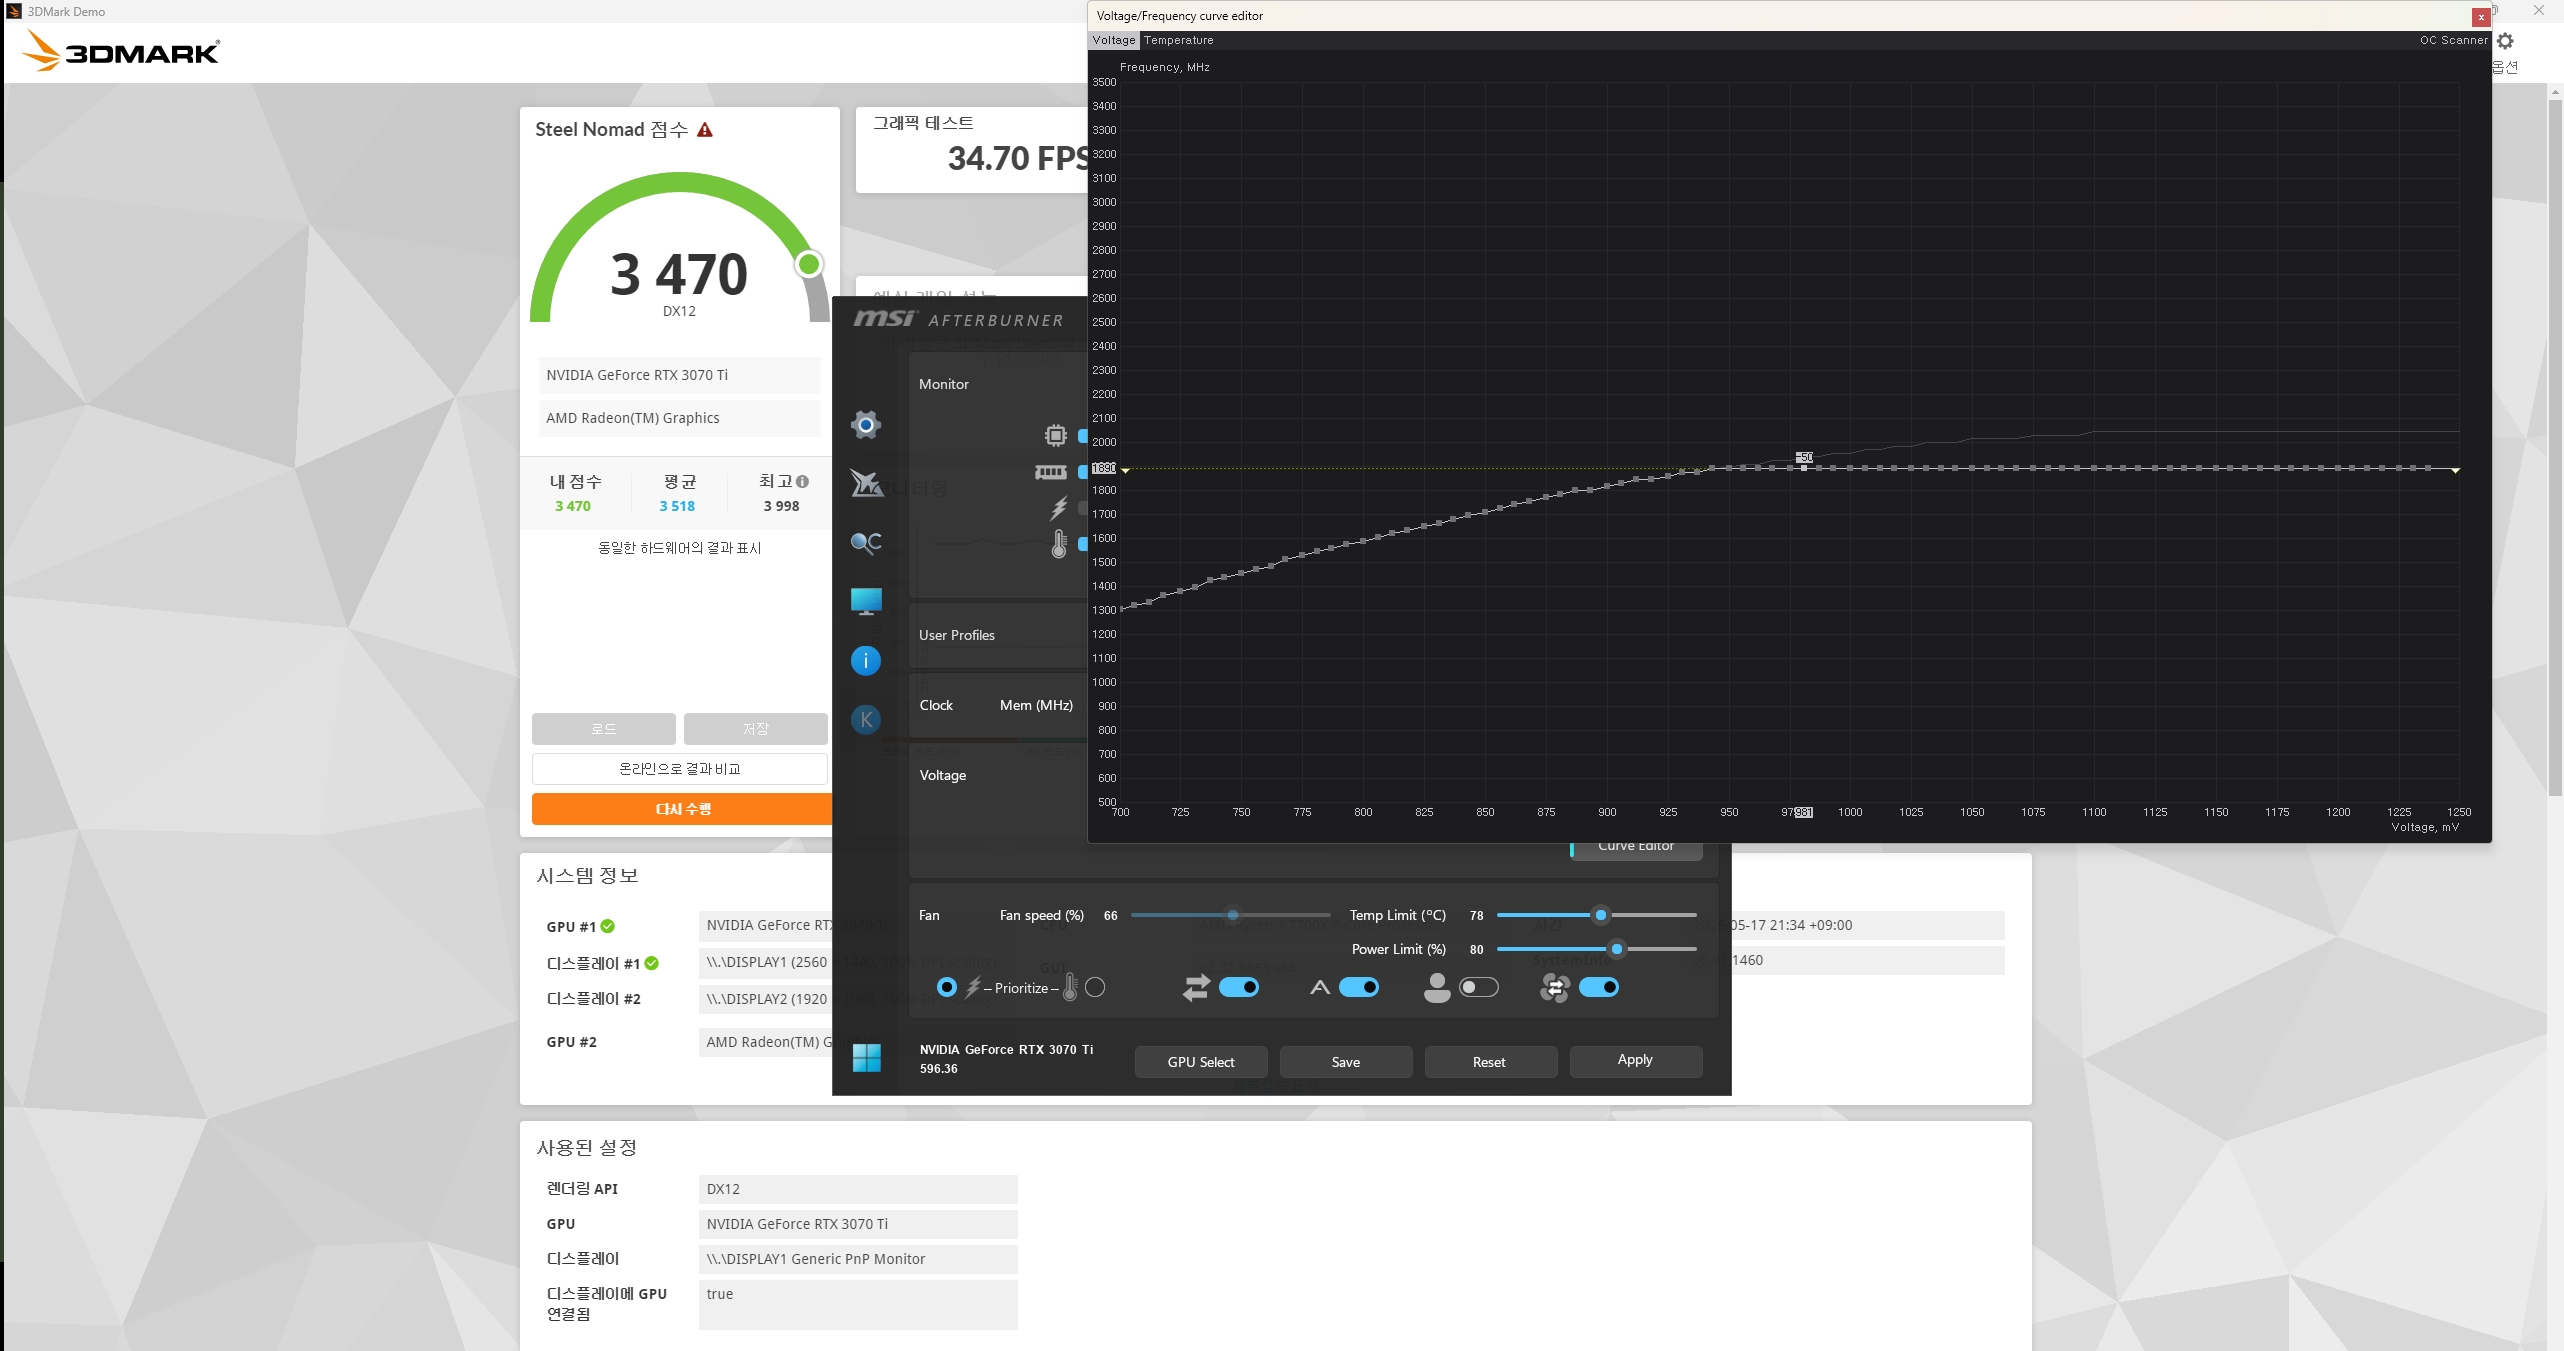Click the thermometer monitor icon
2564x1351 pixels.
pyautogui.click(x=1059, y=544)
